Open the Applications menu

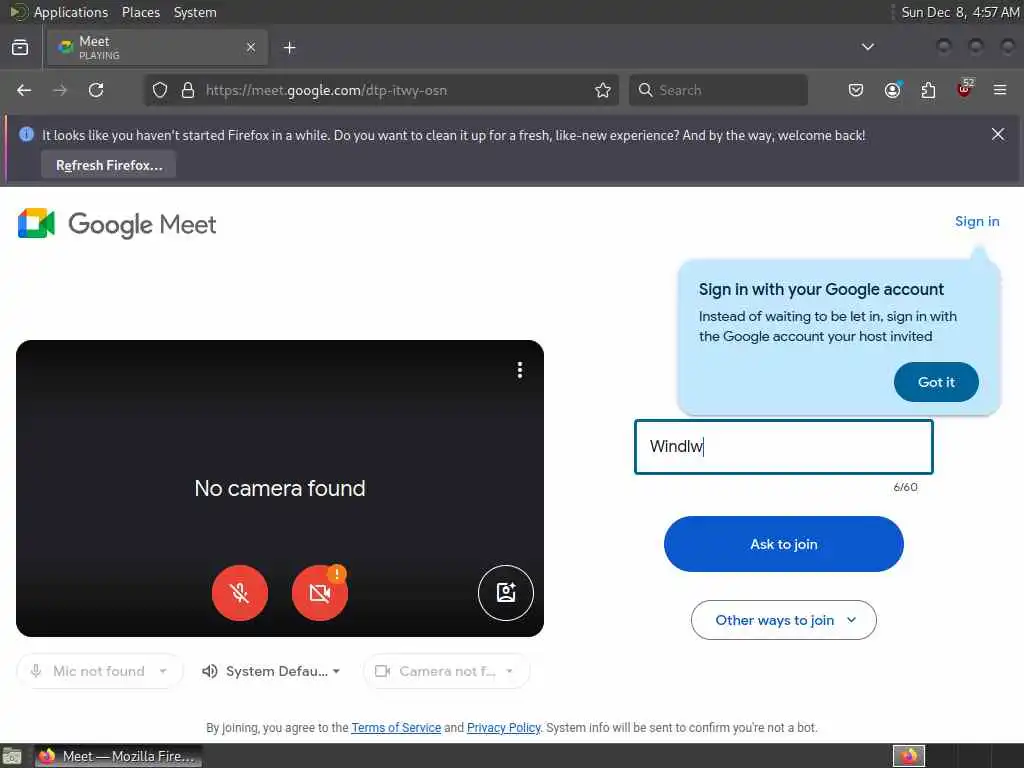pyautogui.click(x=71, y=12)
